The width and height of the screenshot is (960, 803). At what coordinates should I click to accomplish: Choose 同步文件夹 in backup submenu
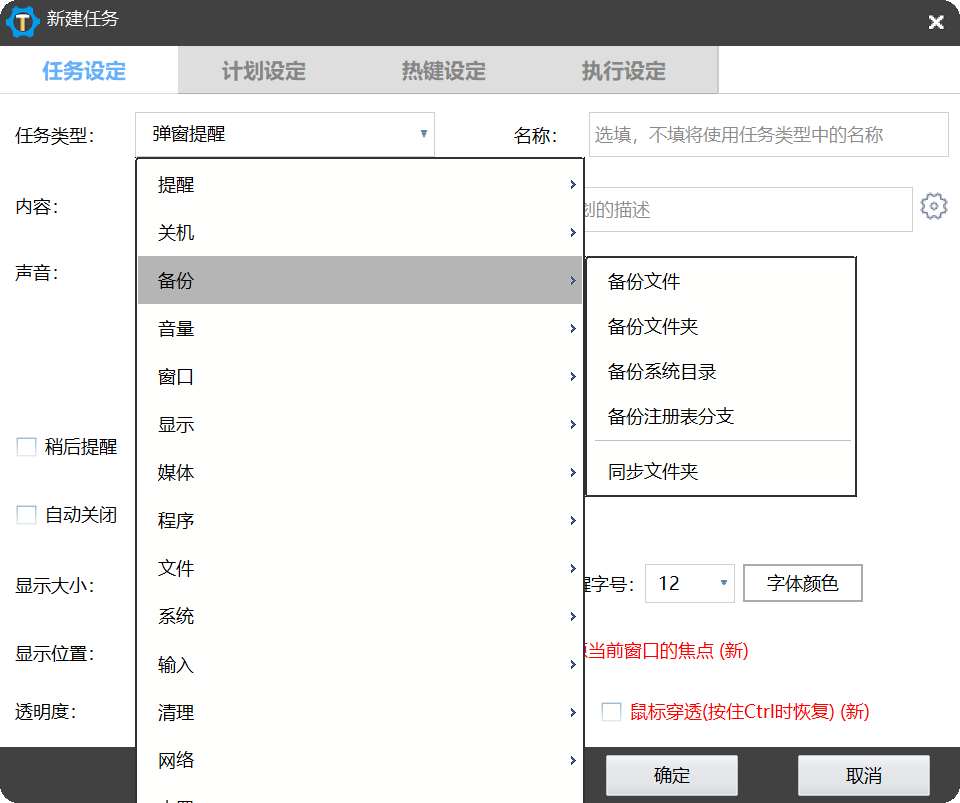click(653, 472)
